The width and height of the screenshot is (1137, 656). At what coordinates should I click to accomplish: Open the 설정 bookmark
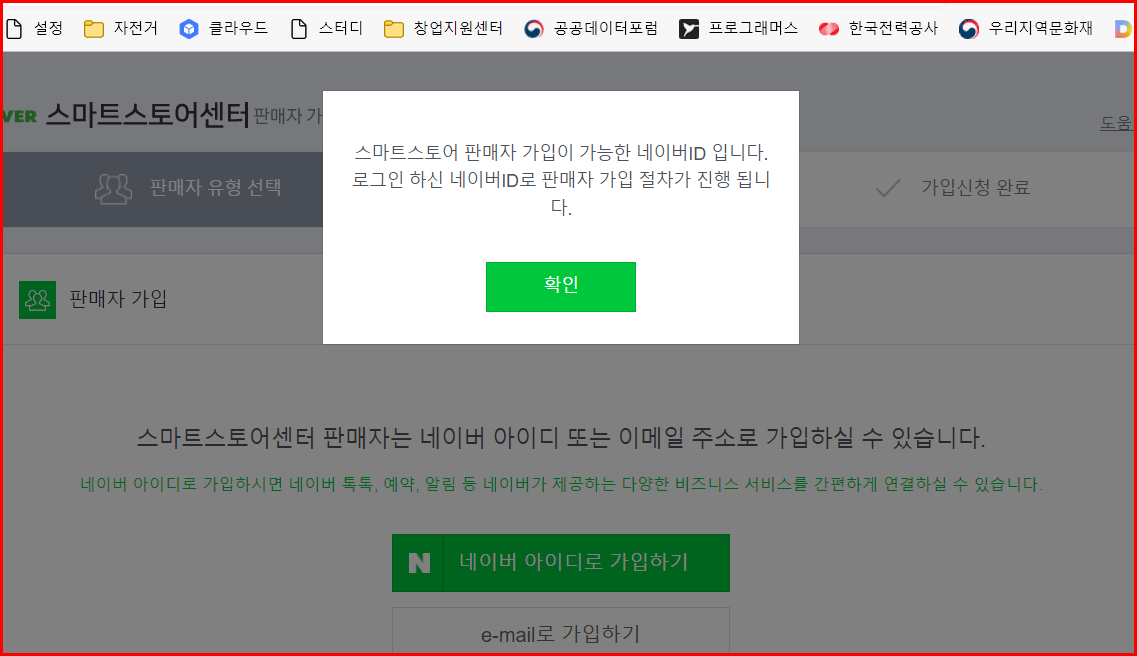pyautogui.click(x=35, y=28)
